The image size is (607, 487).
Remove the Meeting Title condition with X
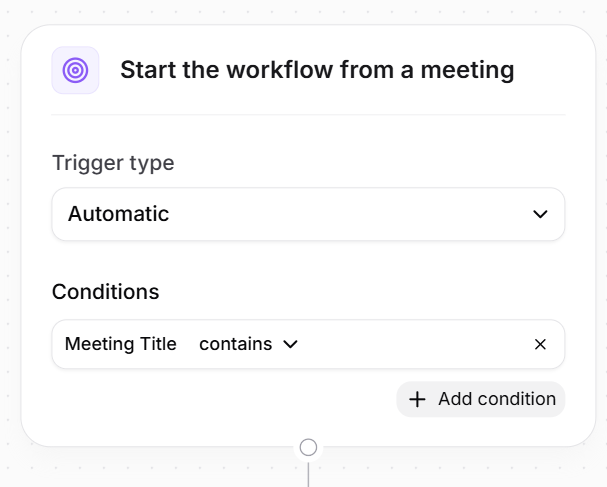(540, 344)
